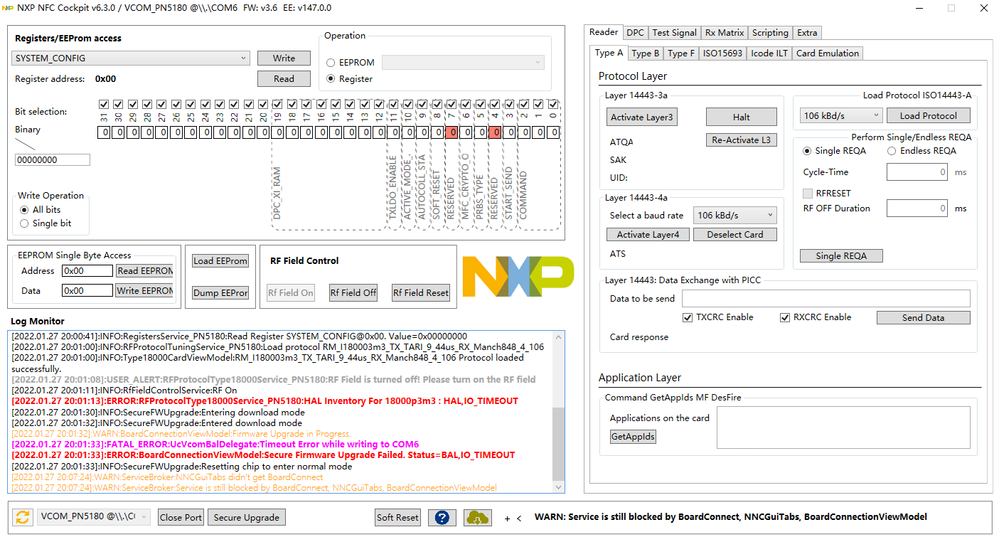999x540 pixels.
Task: Click the EEPROM Address 0x00 field
Action: [87, 271]
